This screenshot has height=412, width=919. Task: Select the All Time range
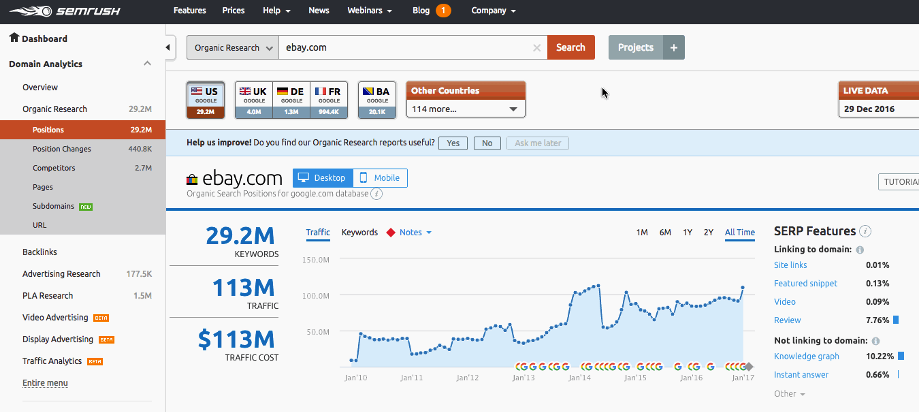pyautogui.click(x=740, y=233)
